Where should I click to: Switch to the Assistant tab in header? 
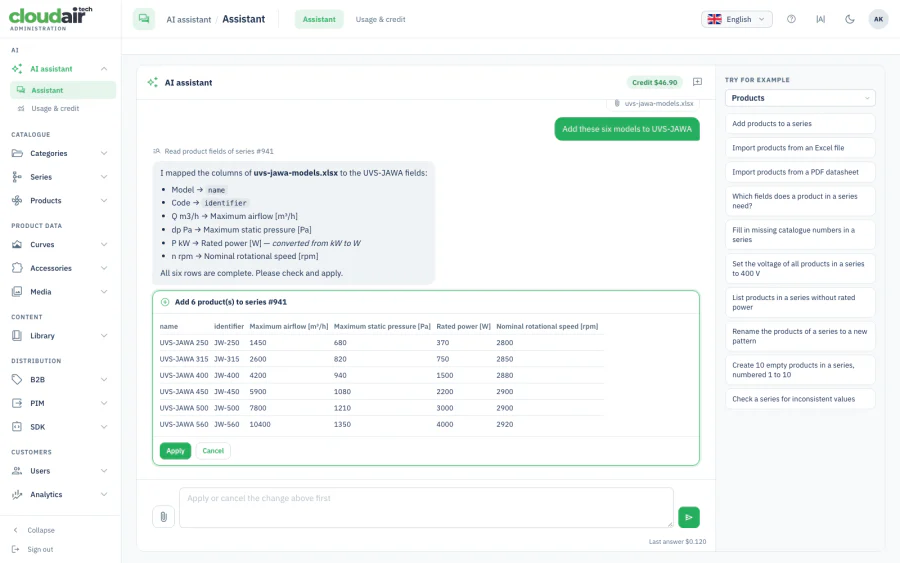[x=319, y=19]
